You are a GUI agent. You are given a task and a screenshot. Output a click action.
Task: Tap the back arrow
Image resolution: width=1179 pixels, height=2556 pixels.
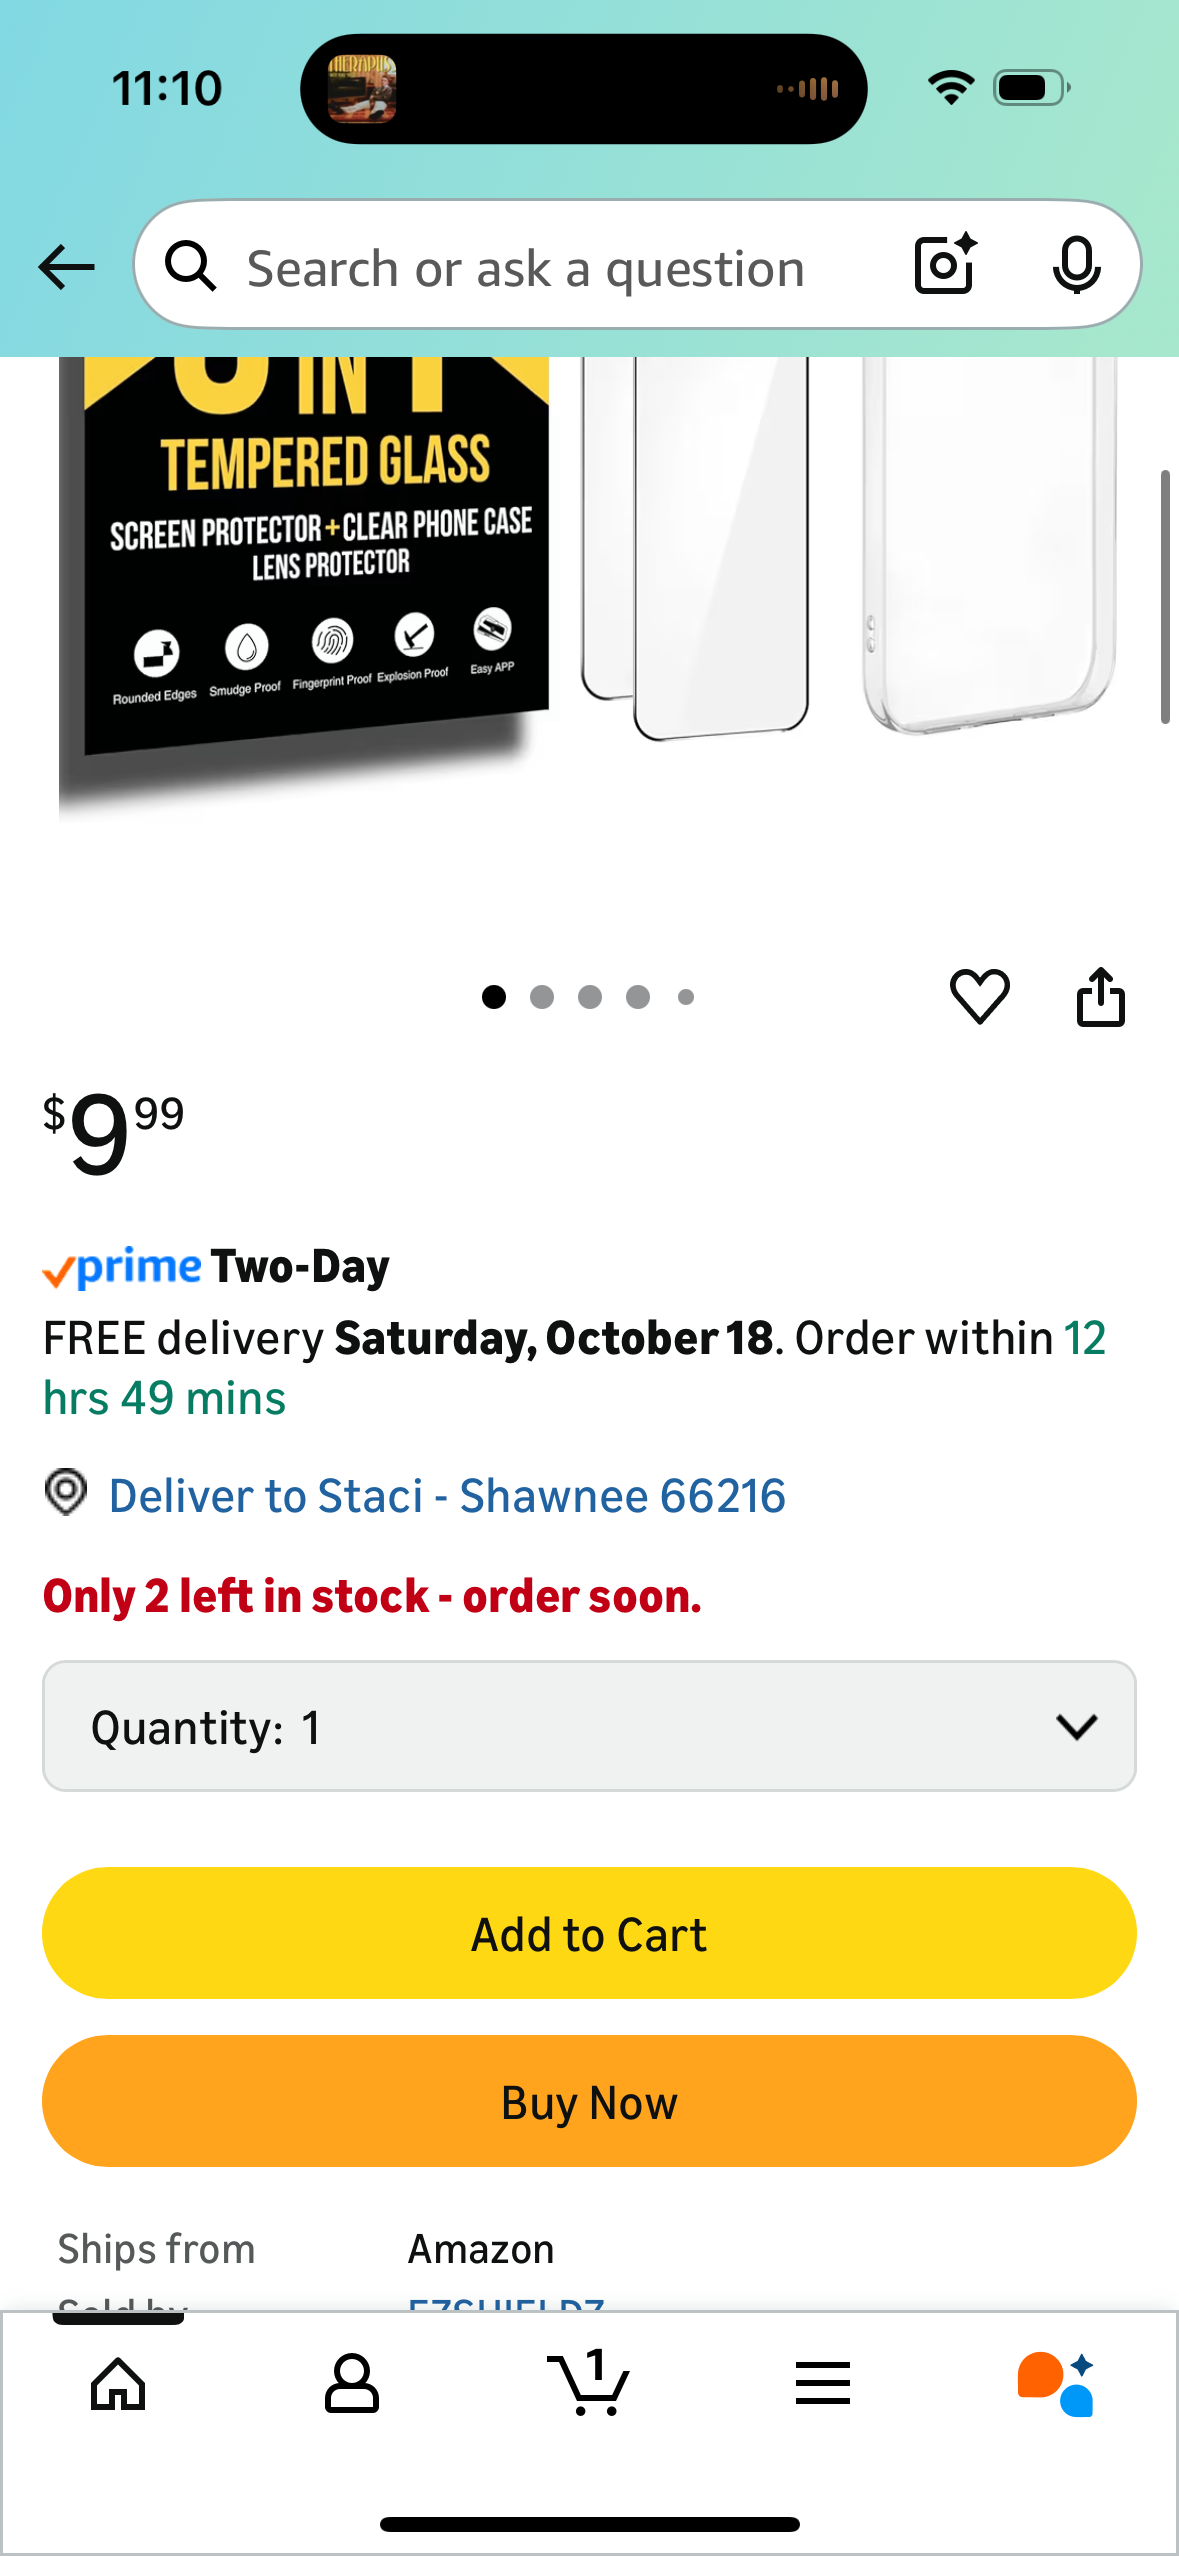[x=66, y=267]
